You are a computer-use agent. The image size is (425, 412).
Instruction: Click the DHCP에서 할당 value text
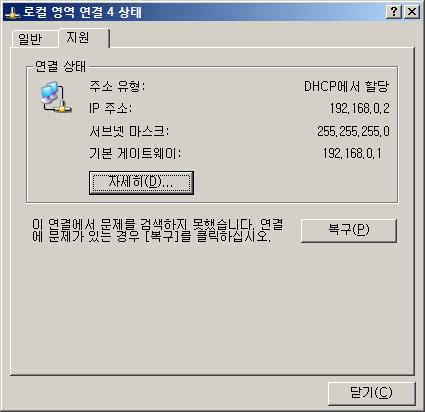coord(347,87)
